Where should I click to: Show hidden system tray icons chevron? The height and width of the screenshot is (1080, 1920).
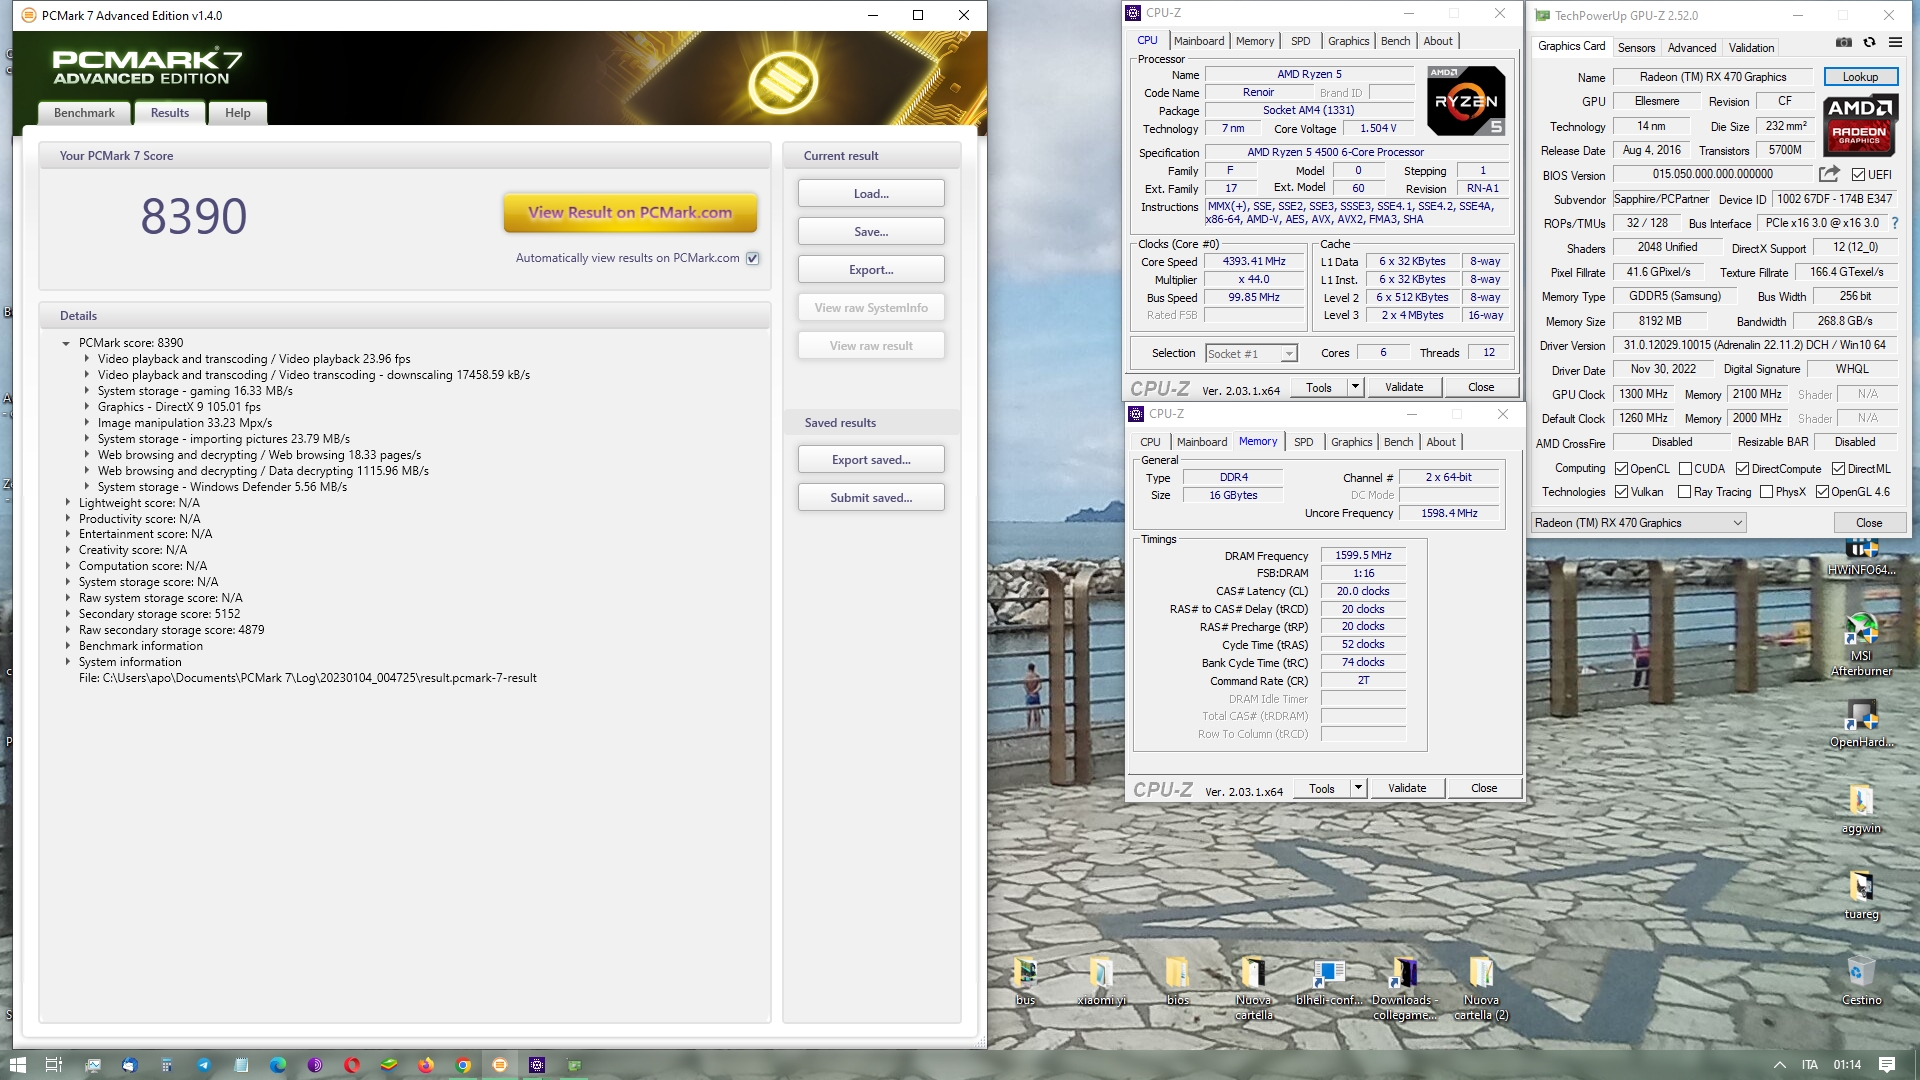point(1779,1065)
